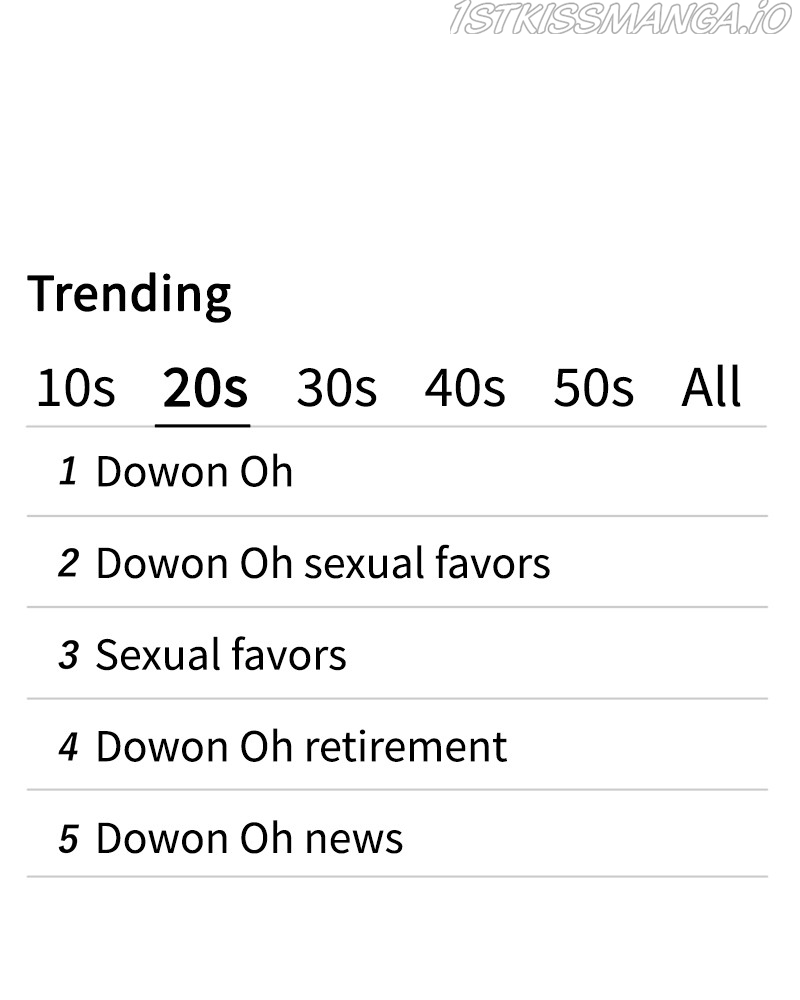Open 'Dowon Oh news' trending item
The height and width of the screenshot is (1000, 800).
pyautogui.click(x=249, y=838)
